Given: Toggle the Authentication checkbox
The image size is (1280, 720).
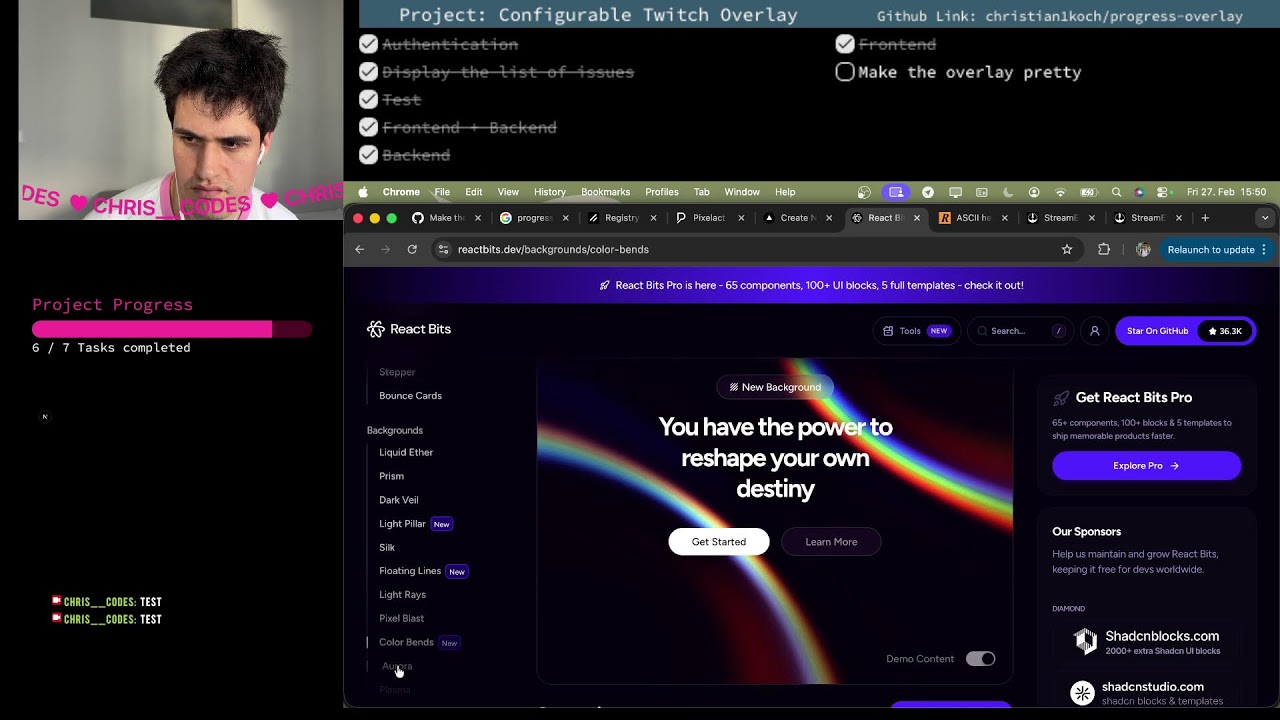Looking at the screenshot, I should click(x=369, y=44).
